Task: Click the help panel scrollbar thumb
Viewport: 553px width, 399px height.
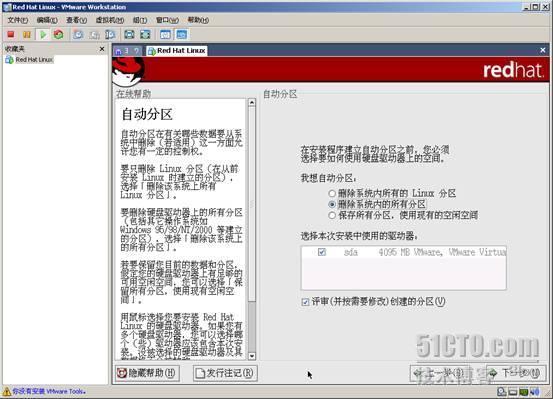Action: 252,204
